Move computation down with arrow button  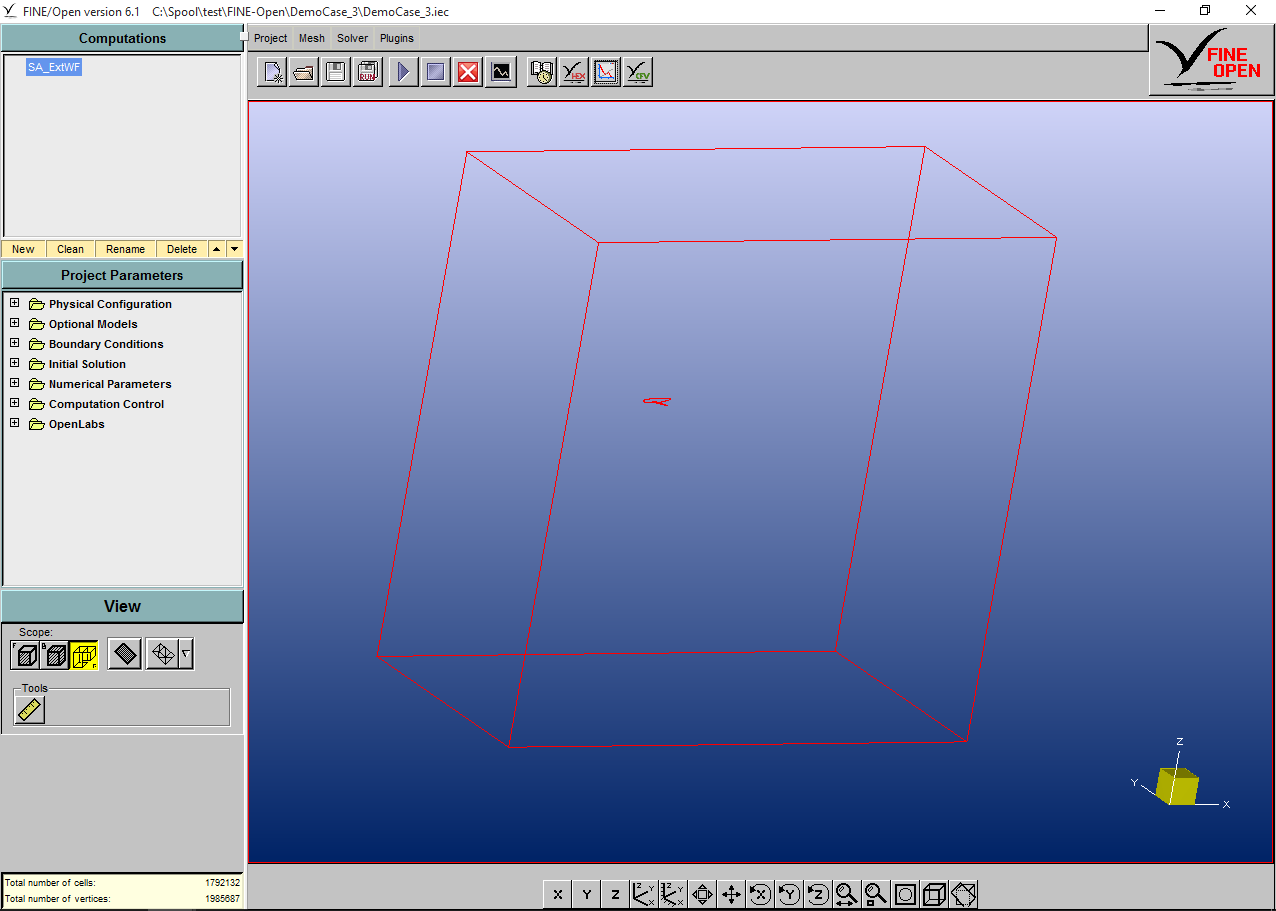[x=234, y=249]
